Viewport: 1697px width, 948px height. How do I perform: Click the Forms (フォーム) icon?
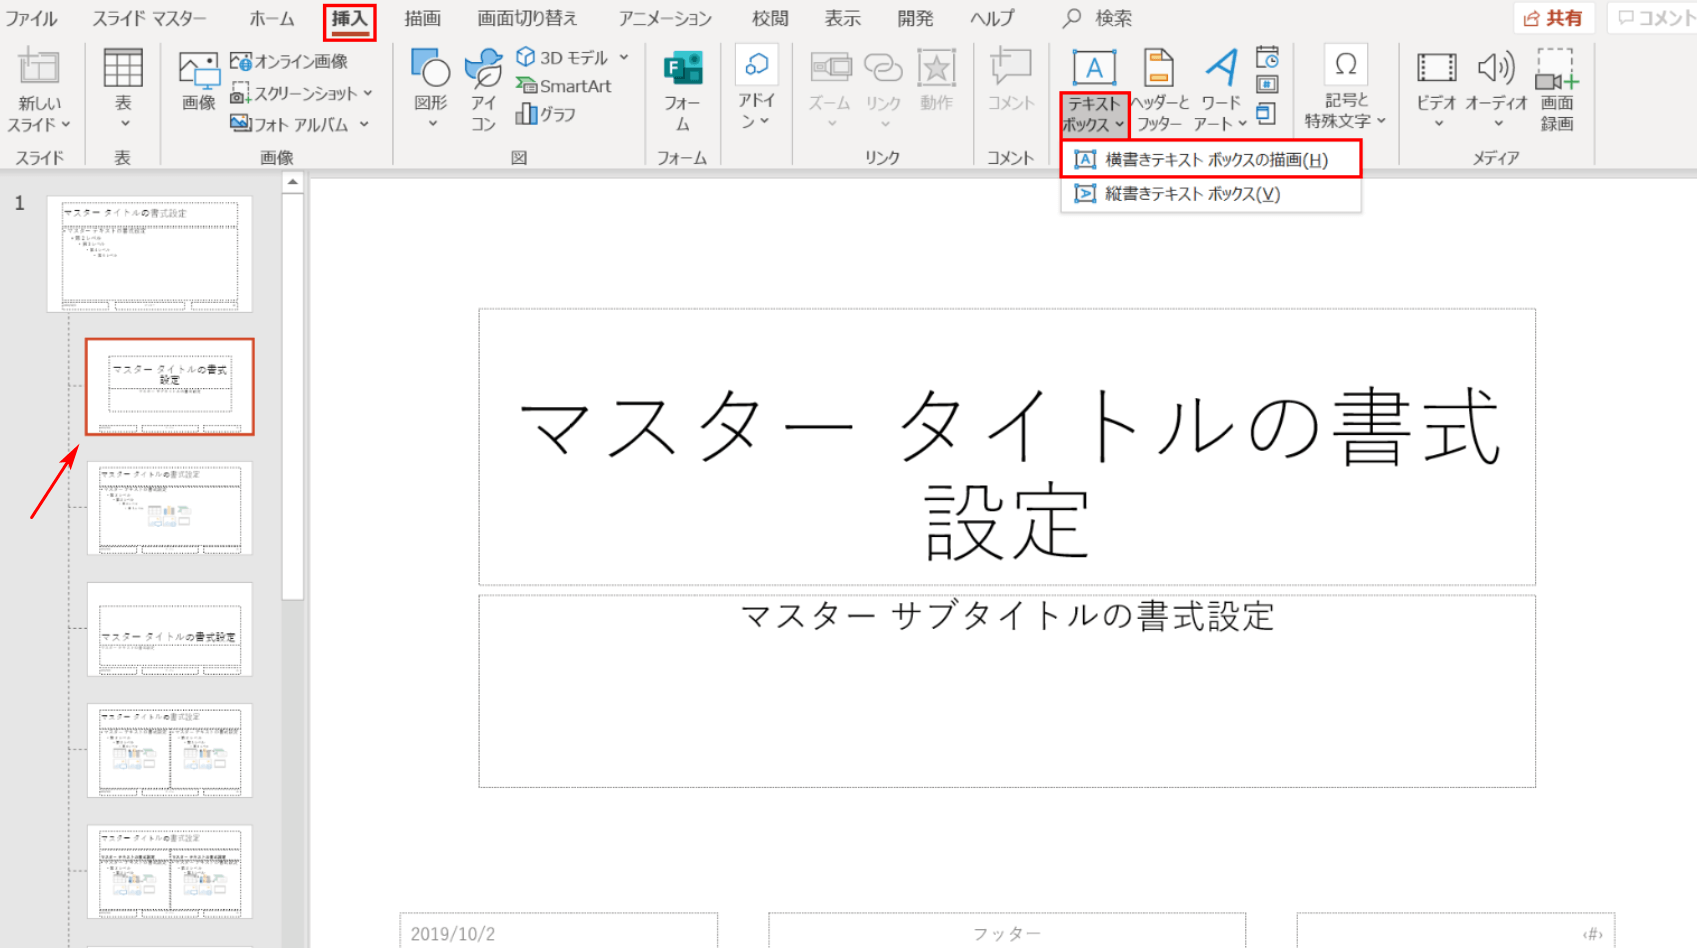pyautogui.click(x=683, y=68)
